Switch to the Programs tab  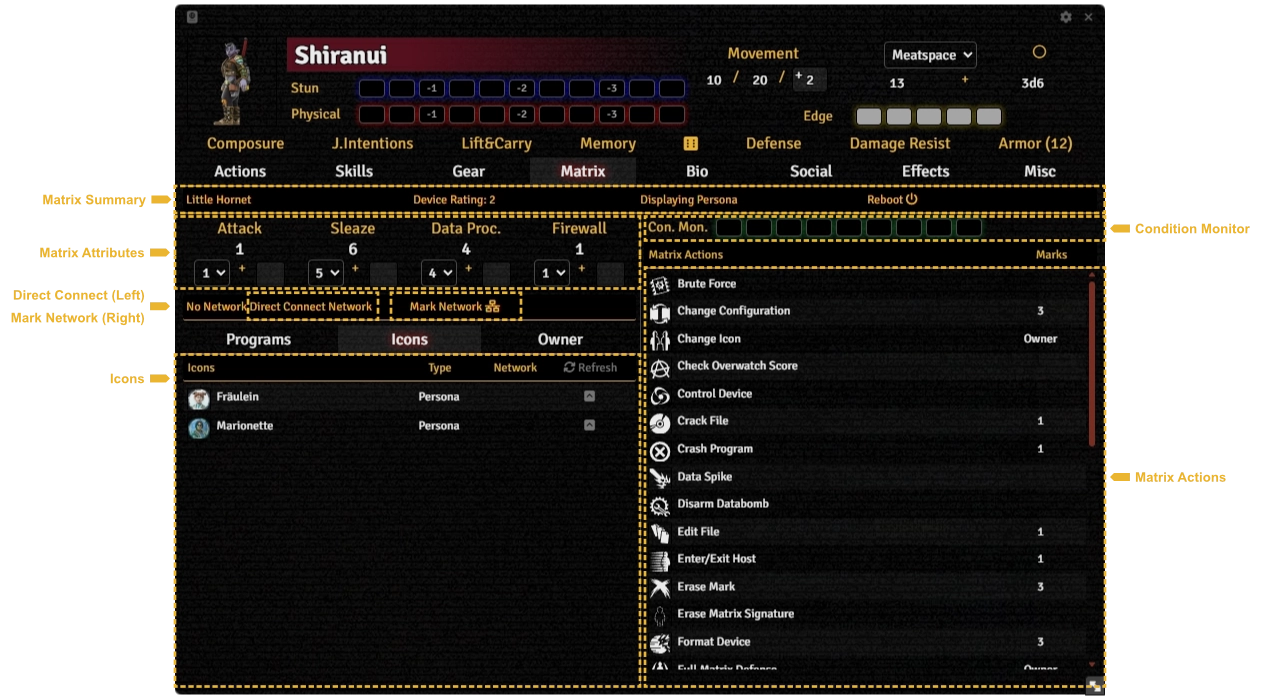pyautogui.click(x=258, y=340)
